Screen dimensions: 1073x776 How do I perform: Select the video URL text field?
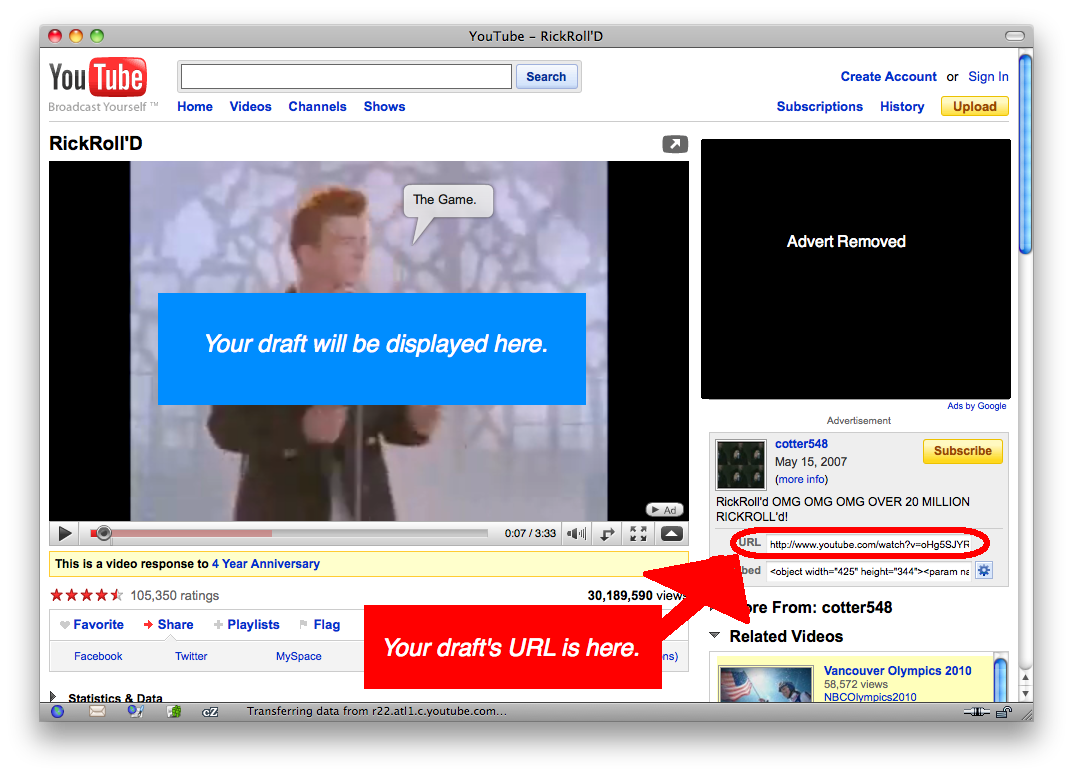[869, 544]
